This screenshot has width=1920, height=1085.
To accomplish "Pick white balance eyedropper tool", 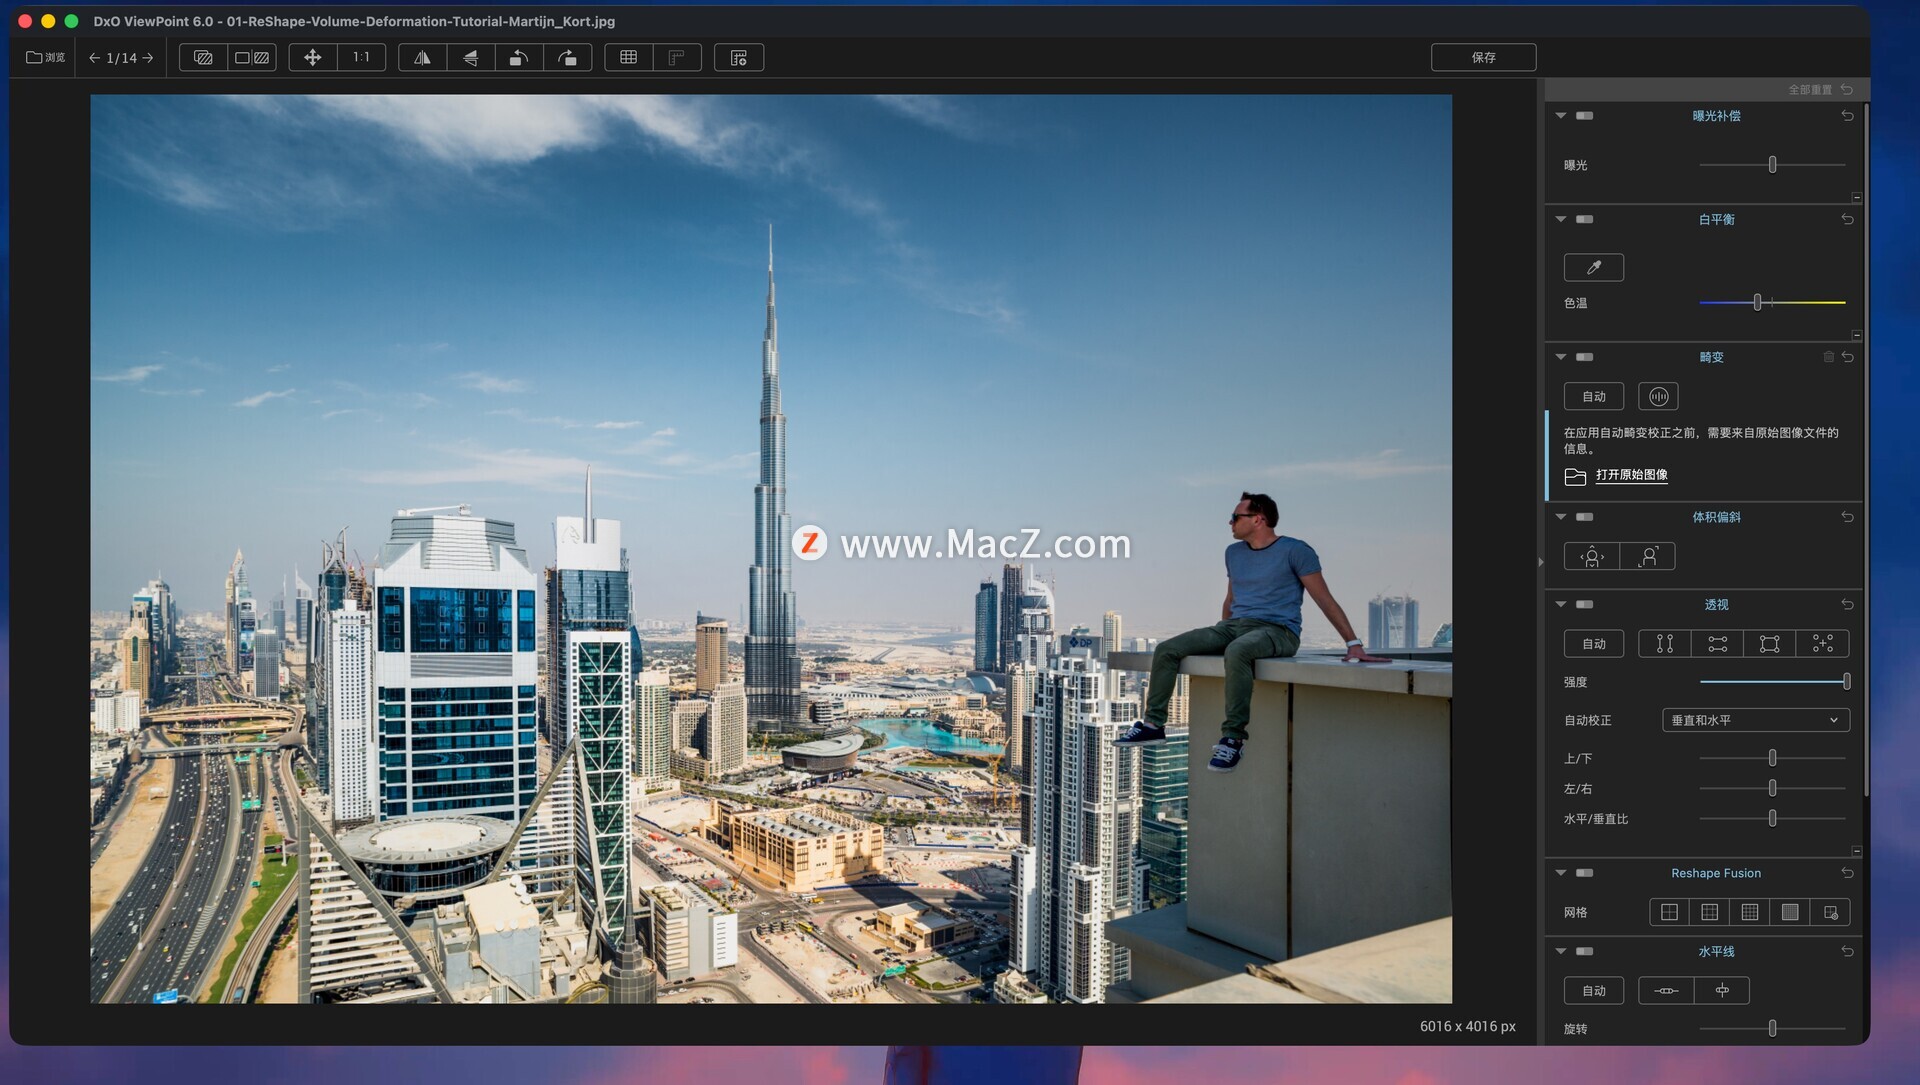I will tap(1593, 267).
